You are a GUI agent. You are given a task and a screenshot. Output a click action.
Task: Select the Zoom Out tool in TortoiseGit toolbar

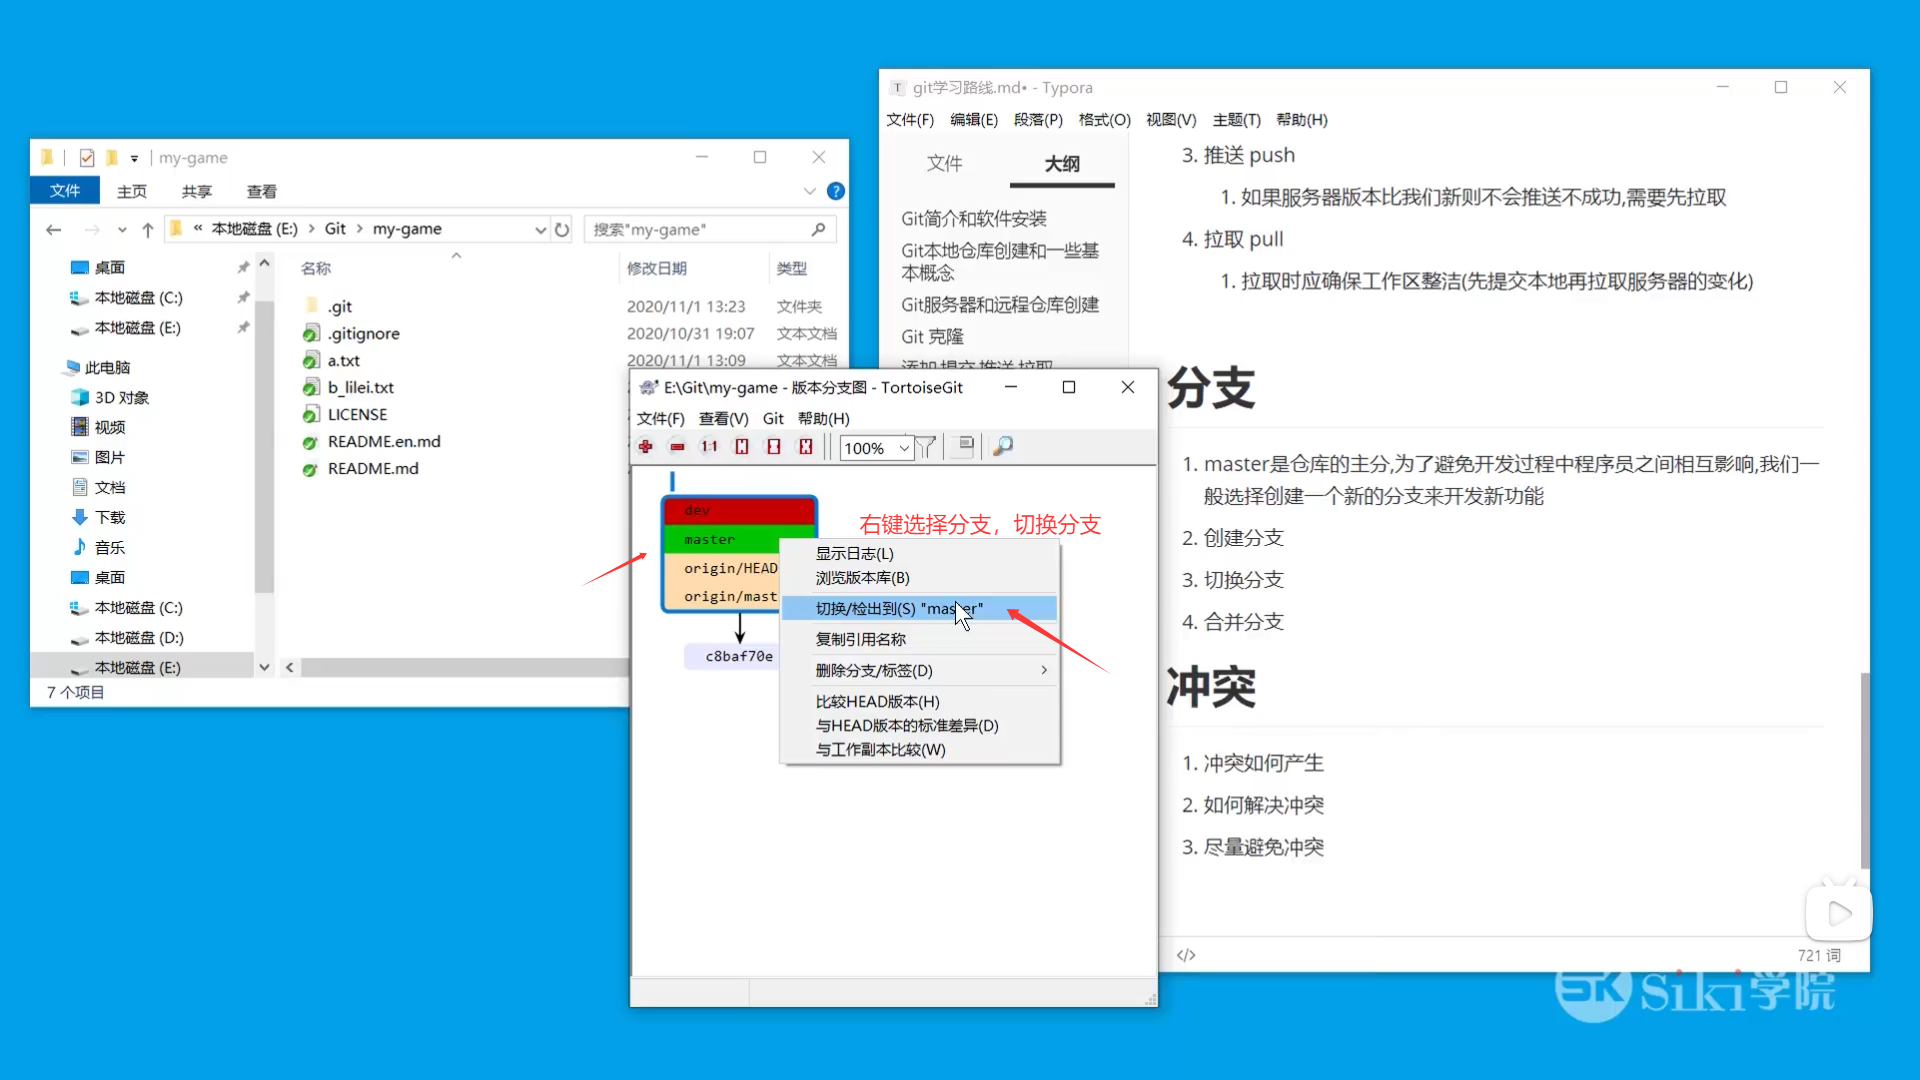tap(677, 447)
